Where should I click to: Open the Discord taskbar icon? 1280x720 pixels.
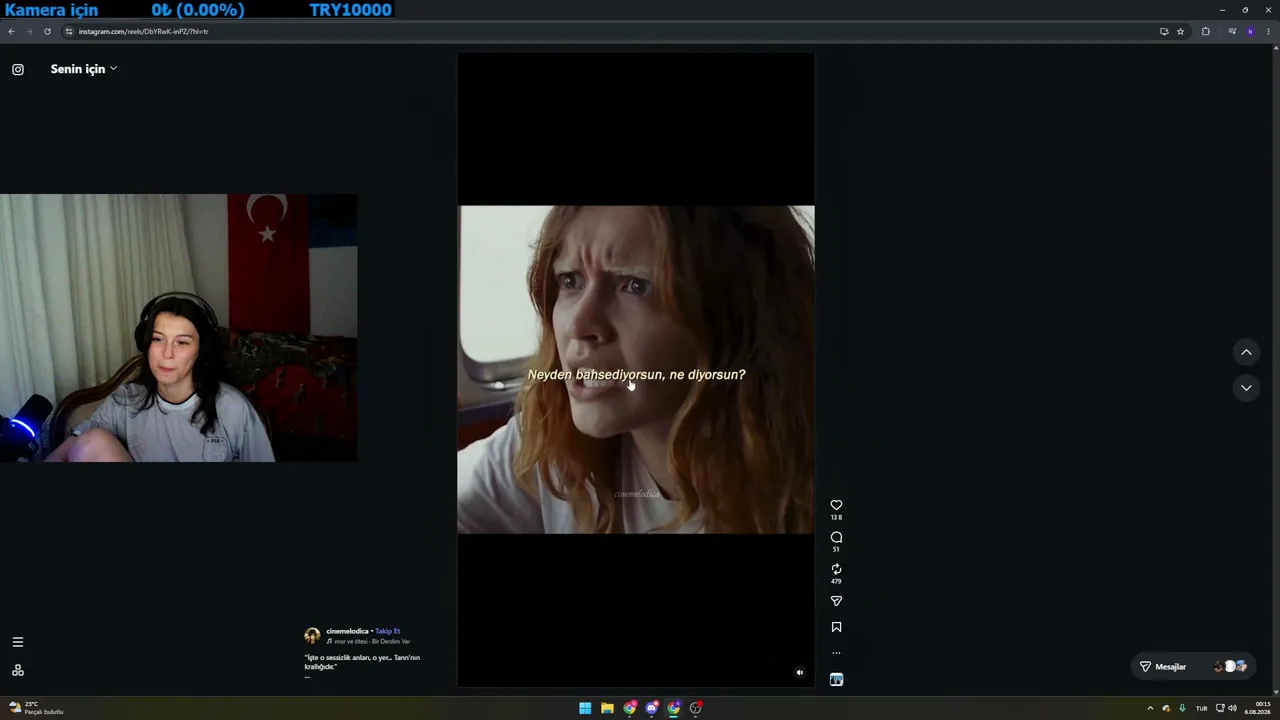tap(652, 708)
